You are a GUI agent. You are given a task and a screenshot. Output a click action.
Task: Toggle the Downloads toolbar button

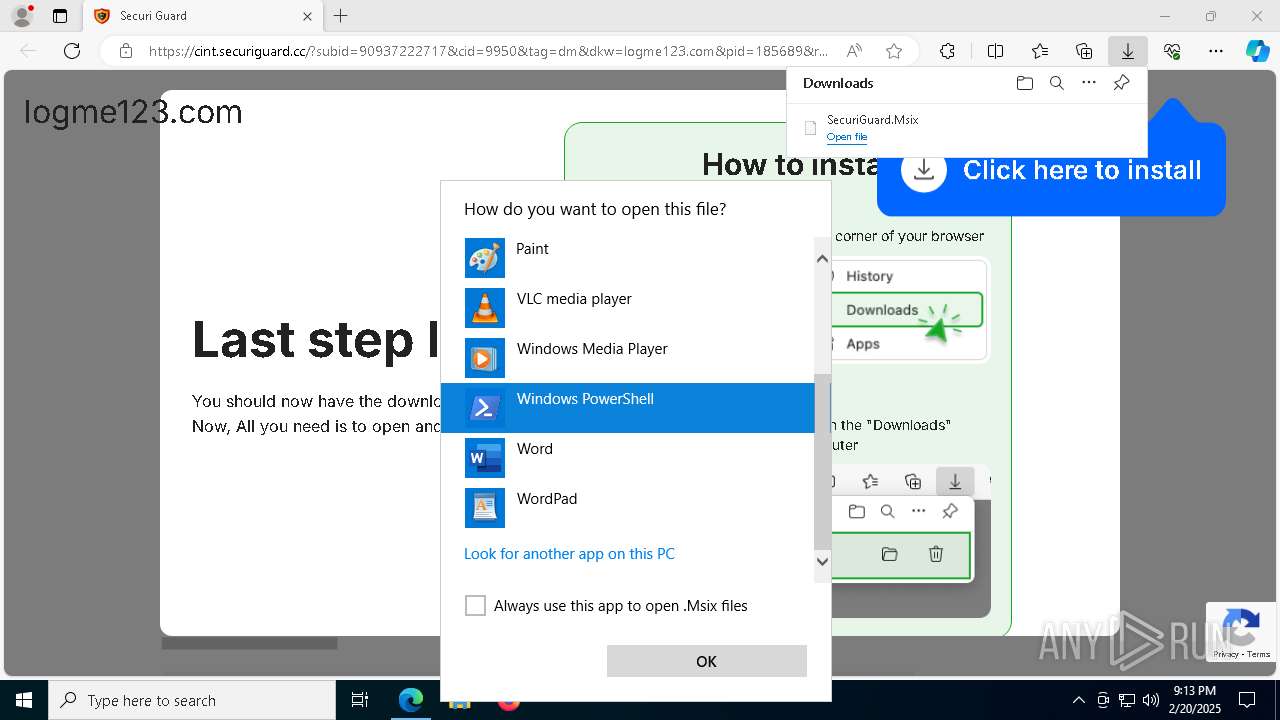click(1128, 51)
